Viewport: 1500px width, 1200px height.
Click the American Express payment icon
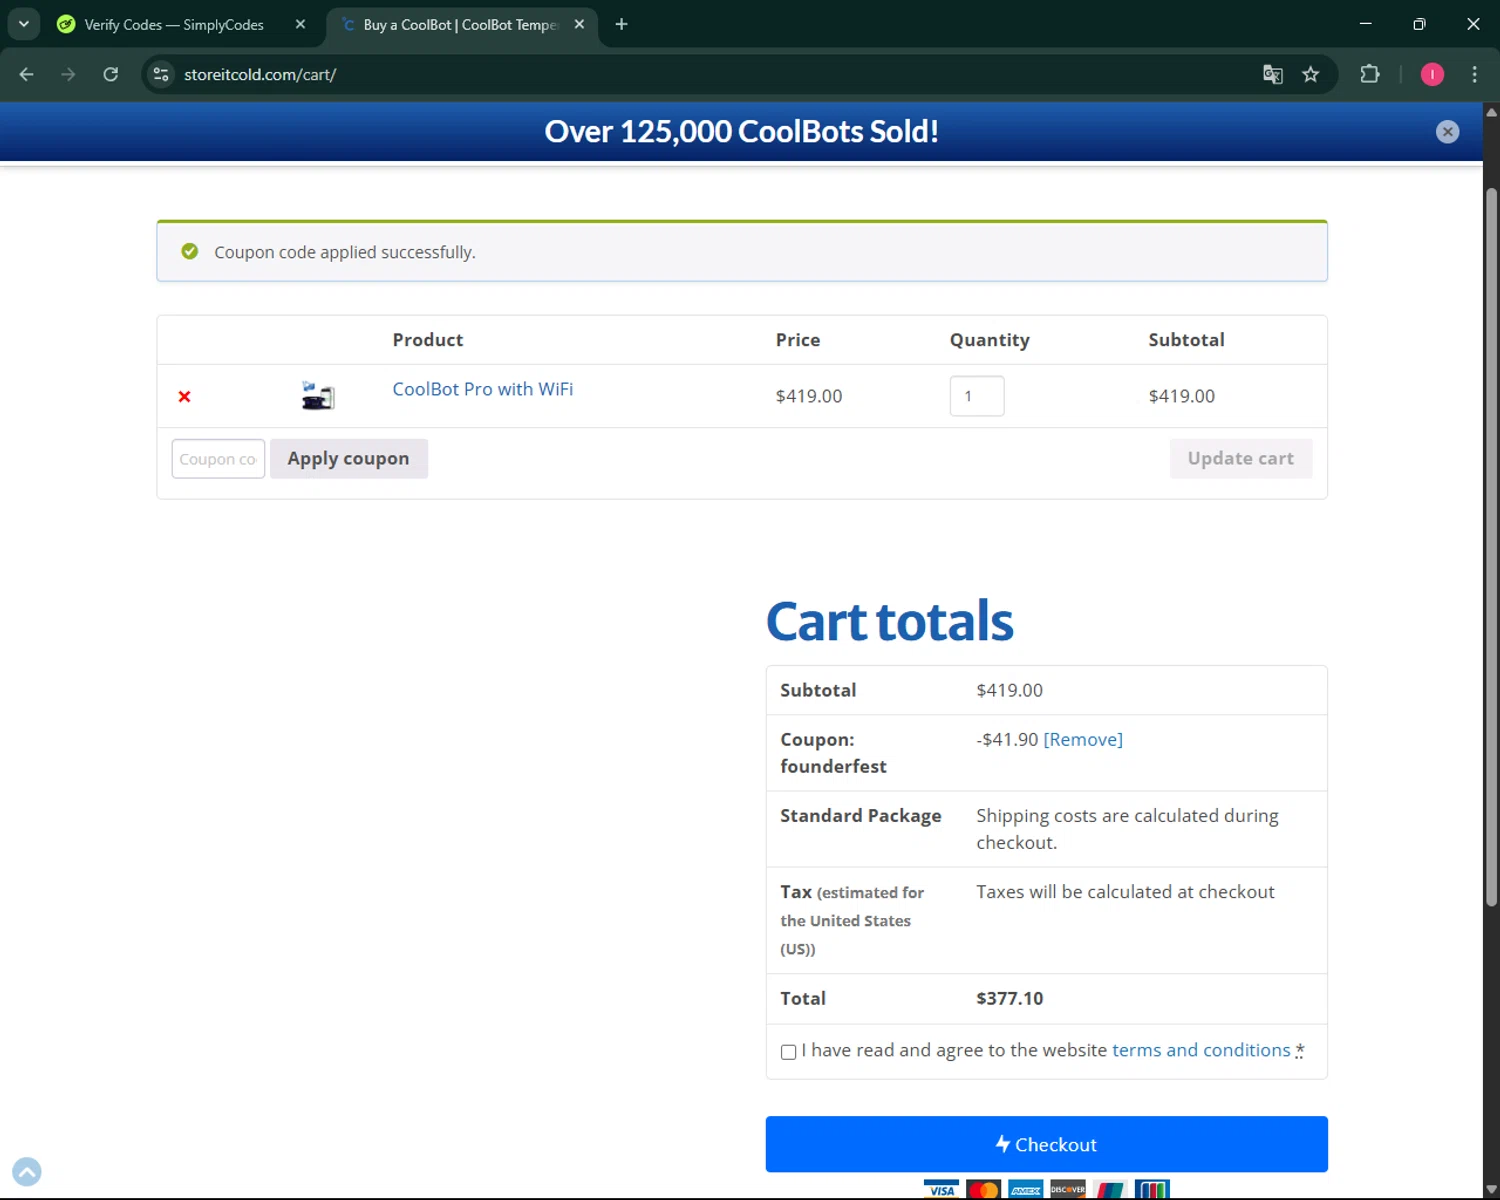click(1026, 1190)
